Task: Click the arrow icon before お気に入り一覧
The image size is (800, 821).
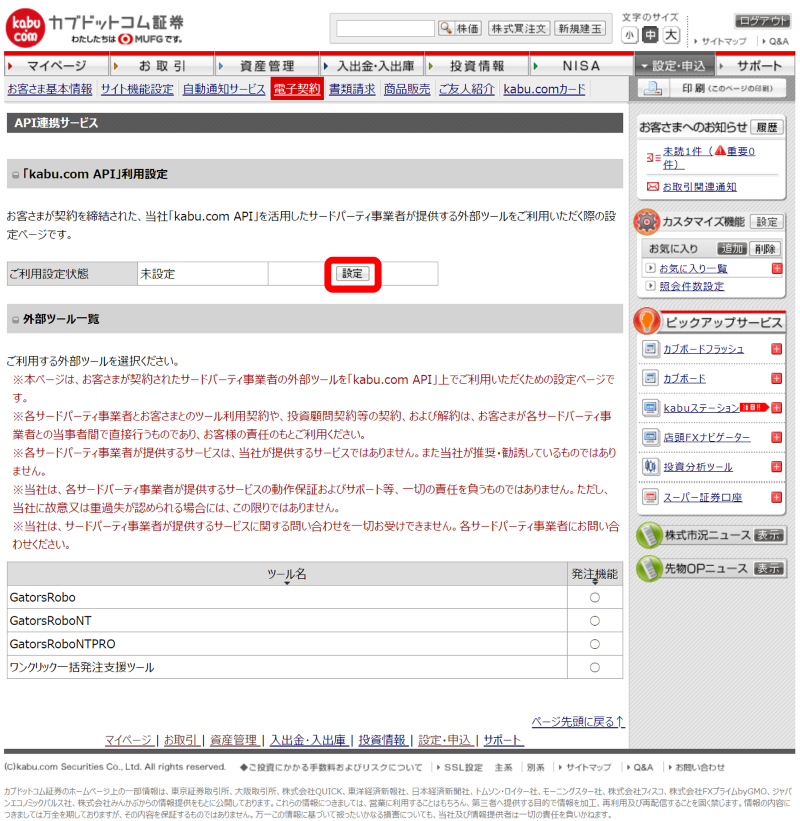Action: click(x=650, y=268)
